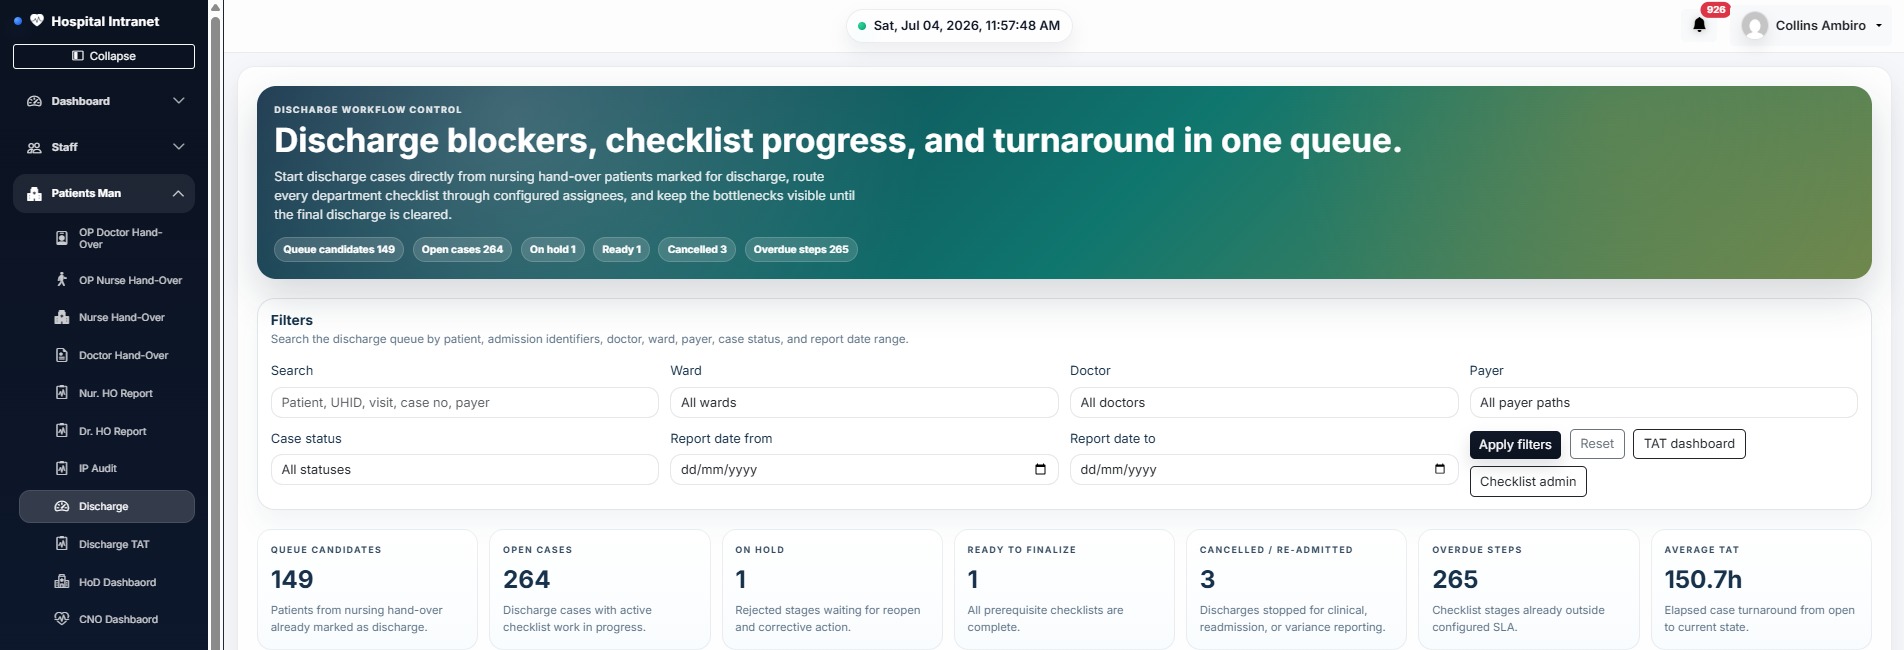This screenshot has height=650, width=1904.
Task: Click the Search patient, UHID input field
Action: (x=464, y=402)
